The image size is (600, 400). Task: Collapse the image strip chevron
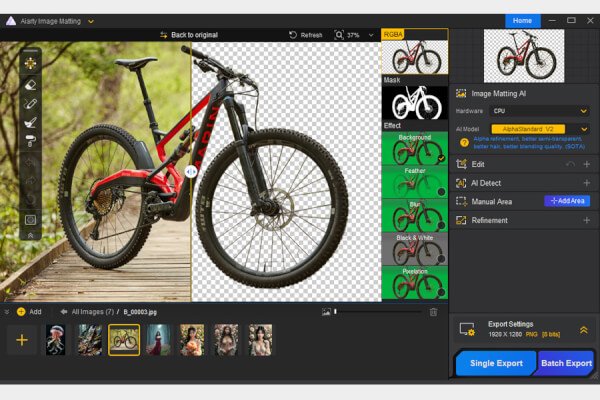tap(7, 312)
